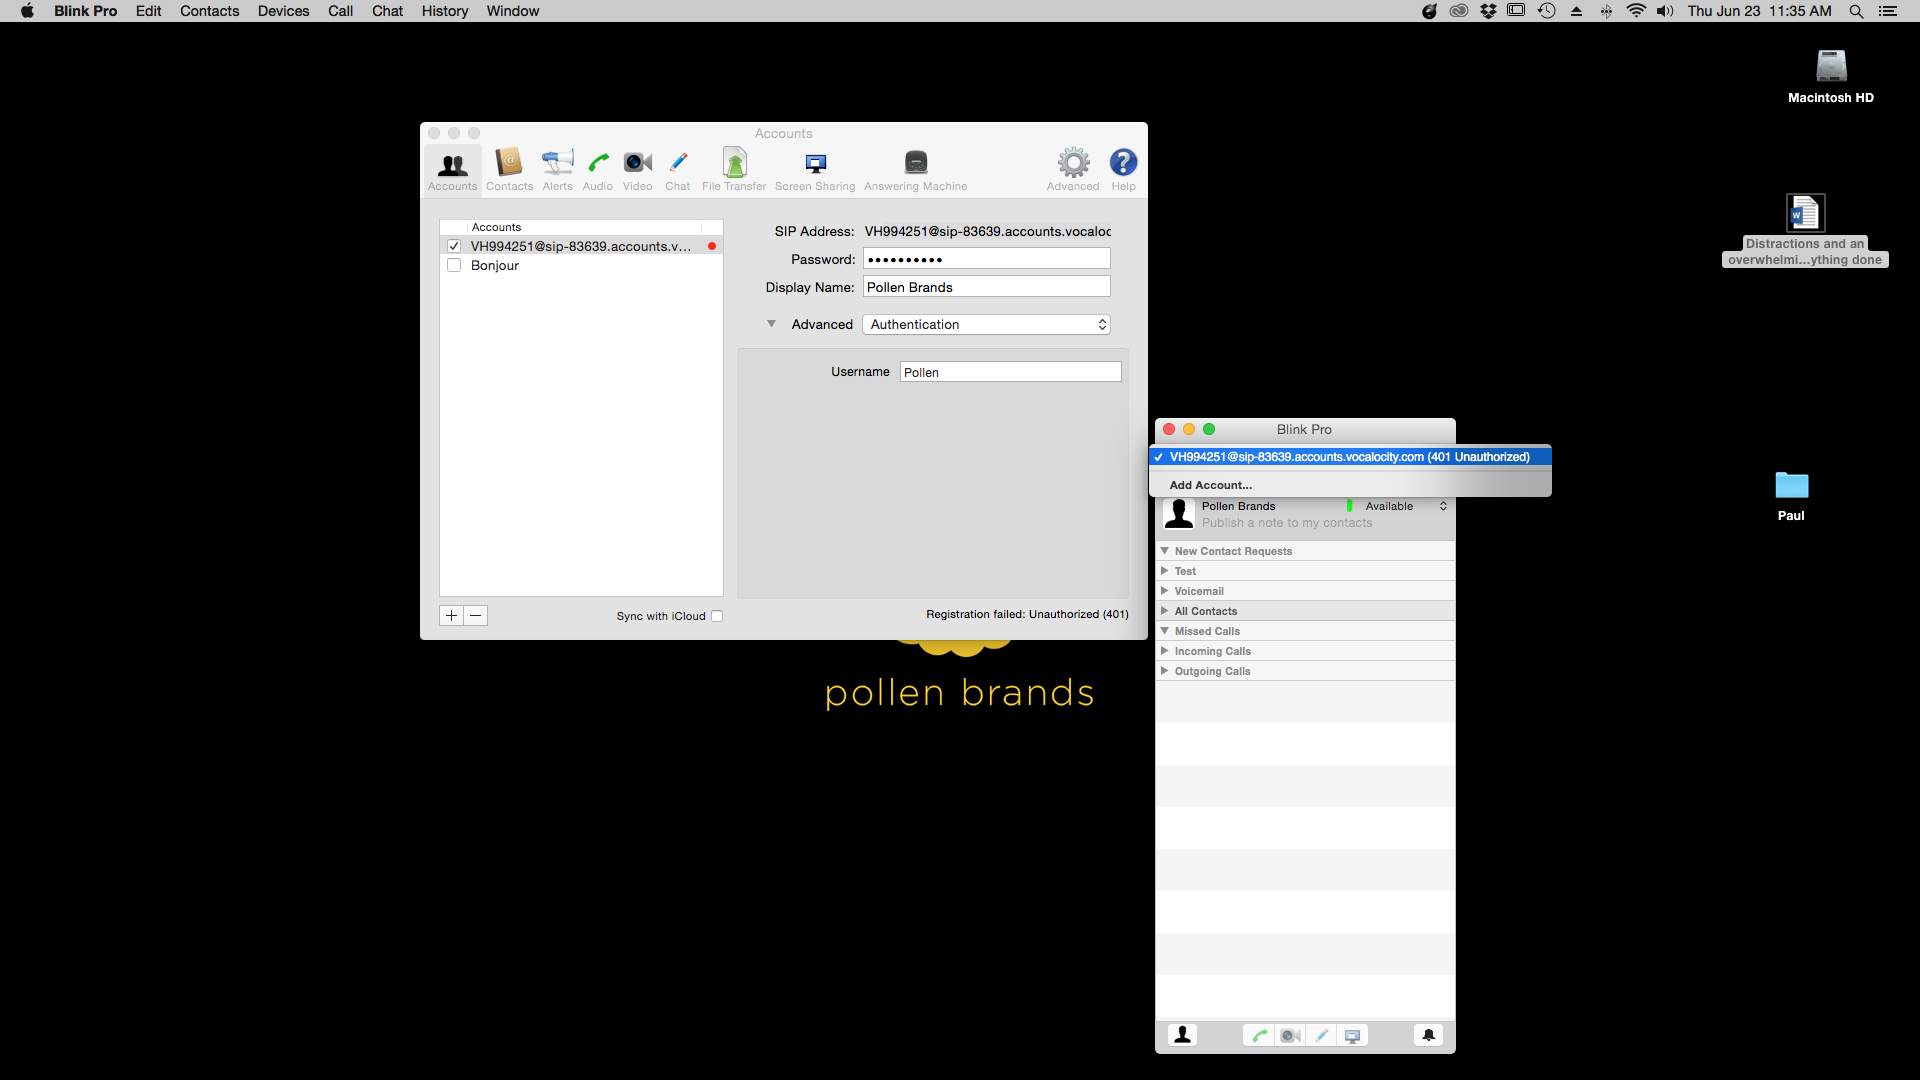This screenshot has height=1080, width=1920.
Task: Collapse the New Contact Requests group
Action: tap(1164, 551)
